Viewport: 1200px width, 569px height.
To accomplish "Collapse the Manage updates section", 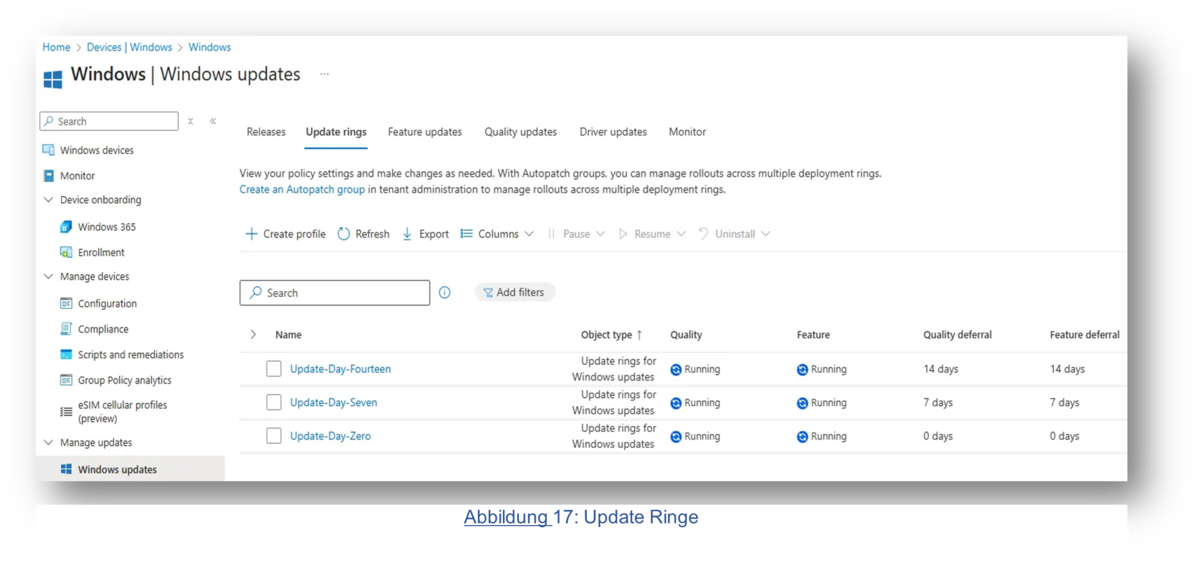I will (x=48, y=443).
